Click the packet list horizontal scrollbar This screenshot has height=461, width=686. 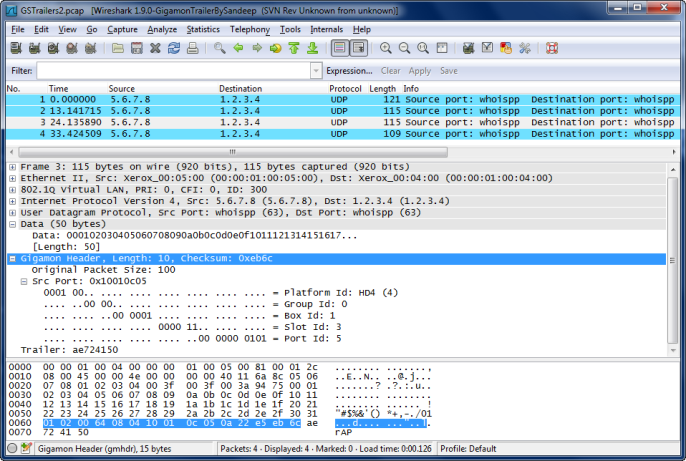point(230,151)
